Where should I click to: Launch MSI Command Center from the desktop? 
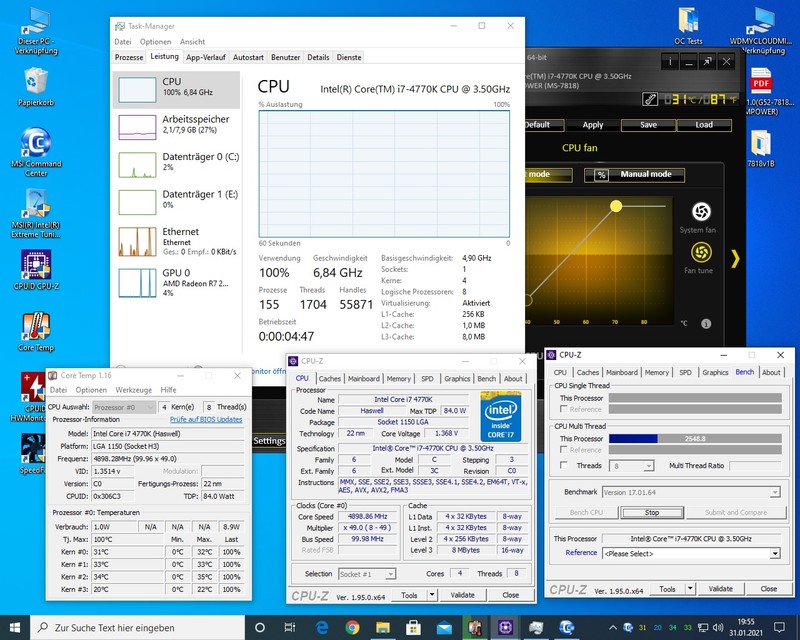[x=36, y=152]
